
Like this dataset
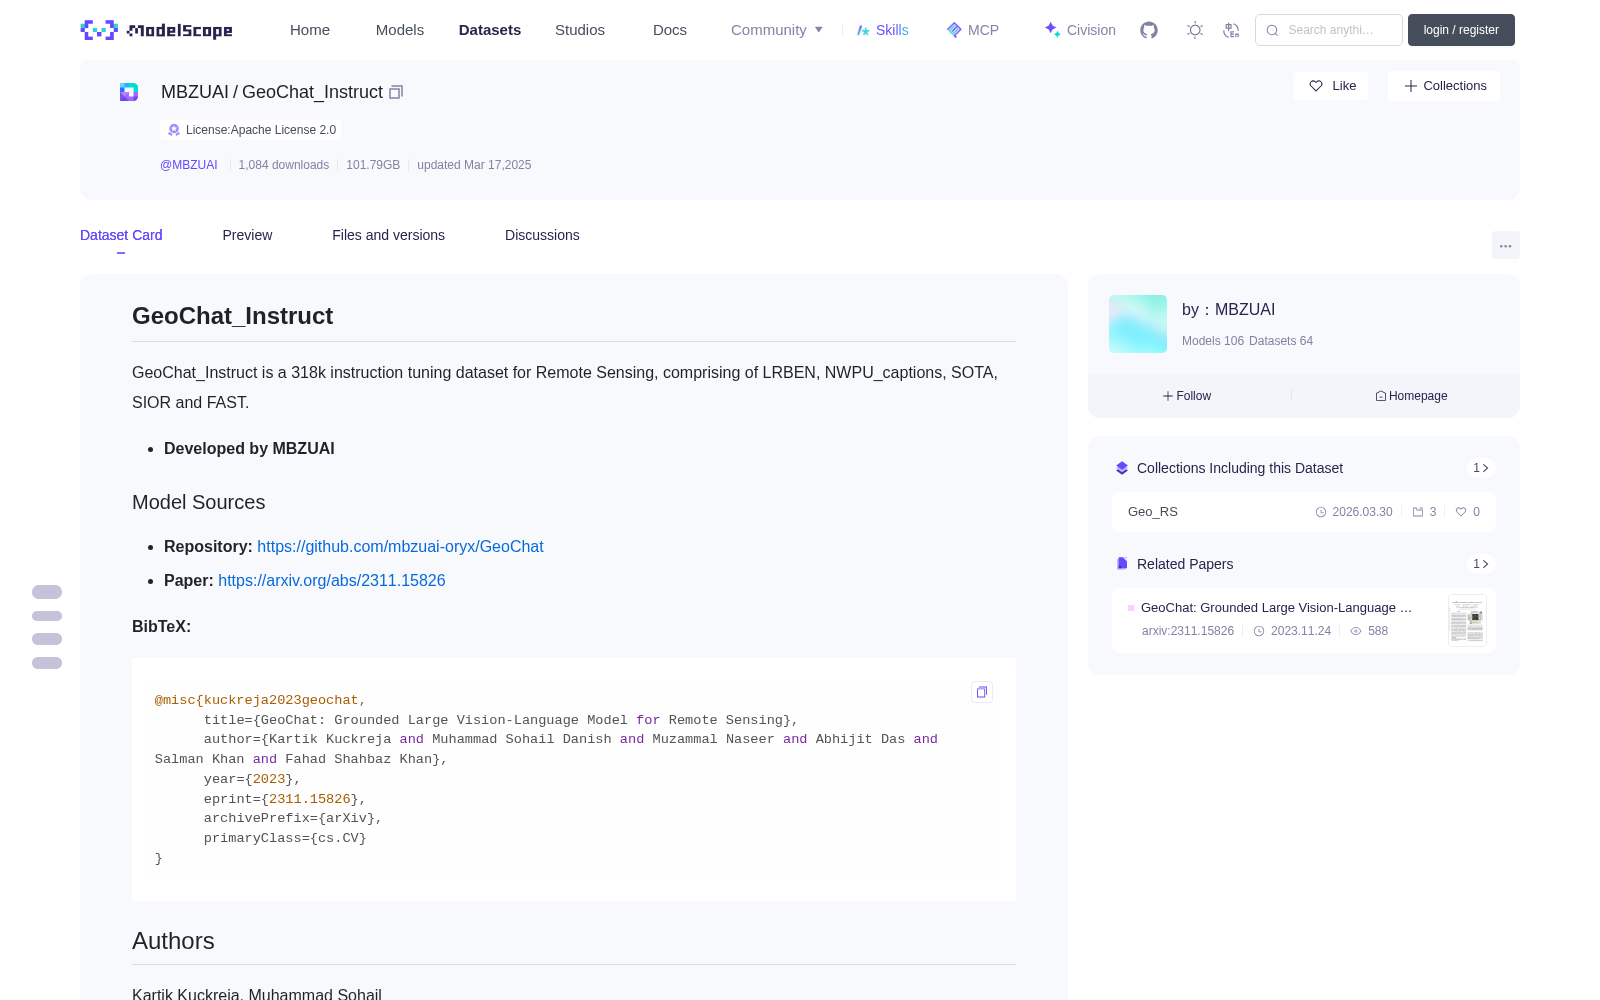[x=1332, y=86]
